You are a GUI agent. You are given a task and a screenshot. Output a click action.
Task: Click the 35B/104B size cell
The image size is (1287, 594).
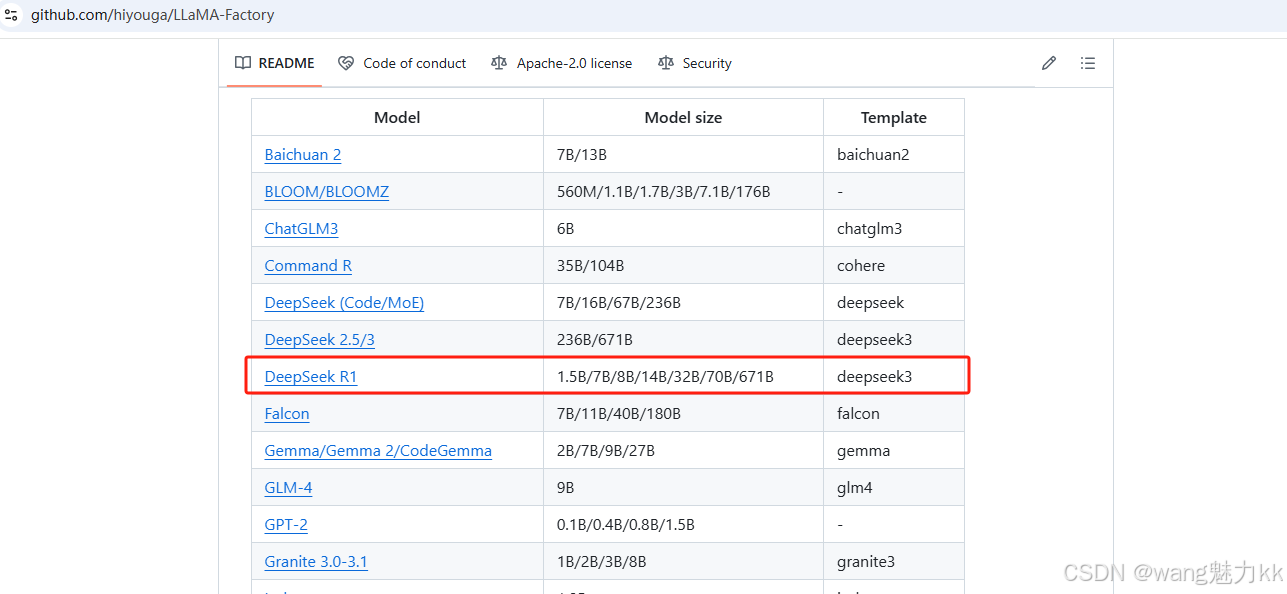[683, 266]
